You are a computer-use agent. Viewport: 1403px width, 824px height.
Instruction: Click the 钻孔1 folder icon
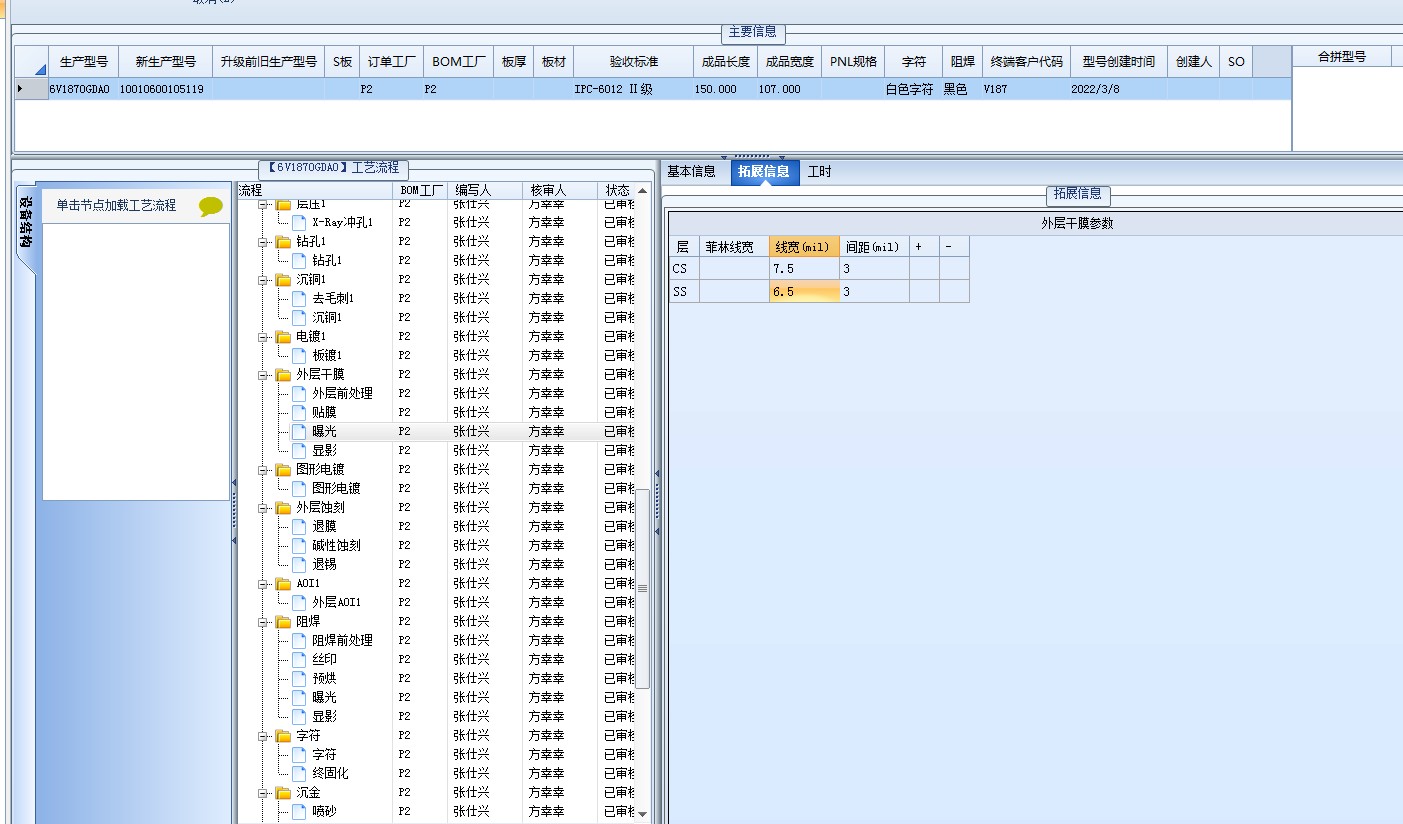click(283, 242)
